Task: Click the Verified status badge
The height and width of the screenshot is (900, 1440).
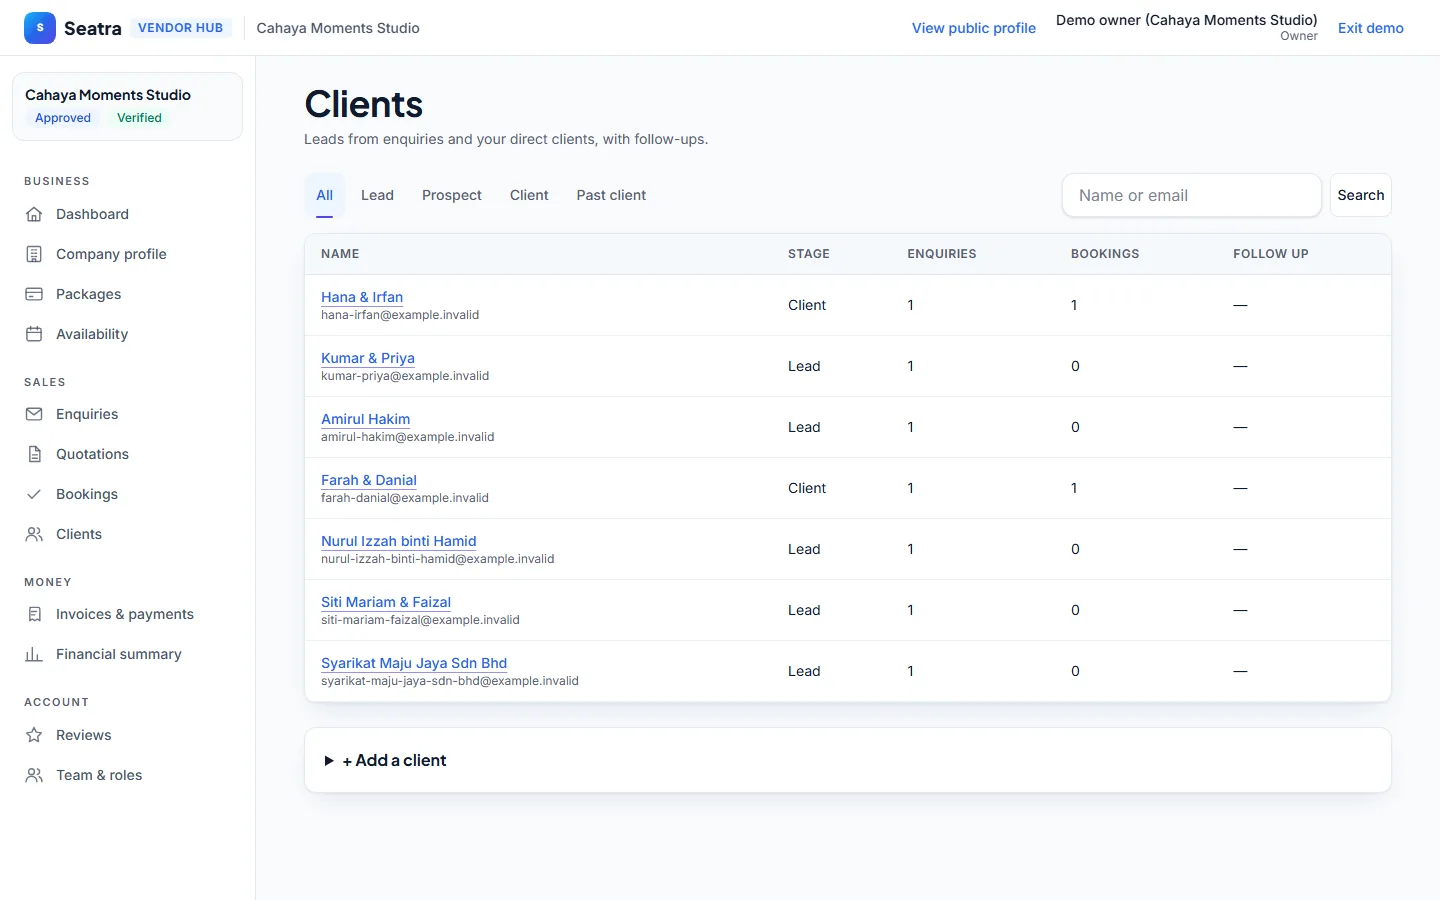Action: (x=139, y=118)
